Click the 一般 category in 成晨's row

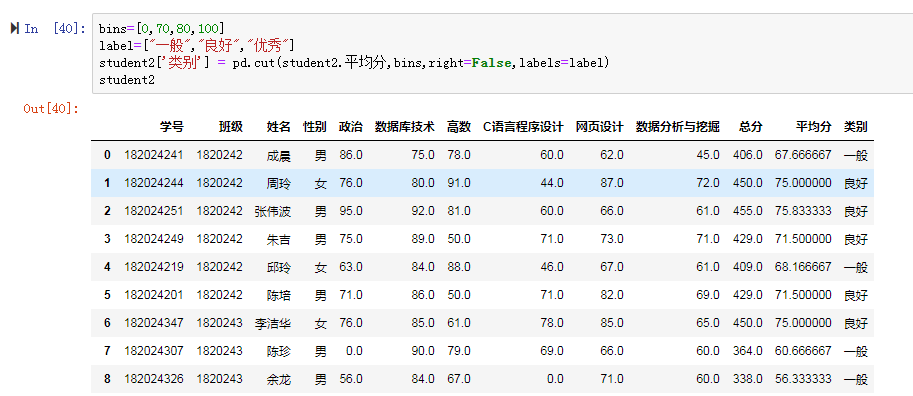[856, 155]
